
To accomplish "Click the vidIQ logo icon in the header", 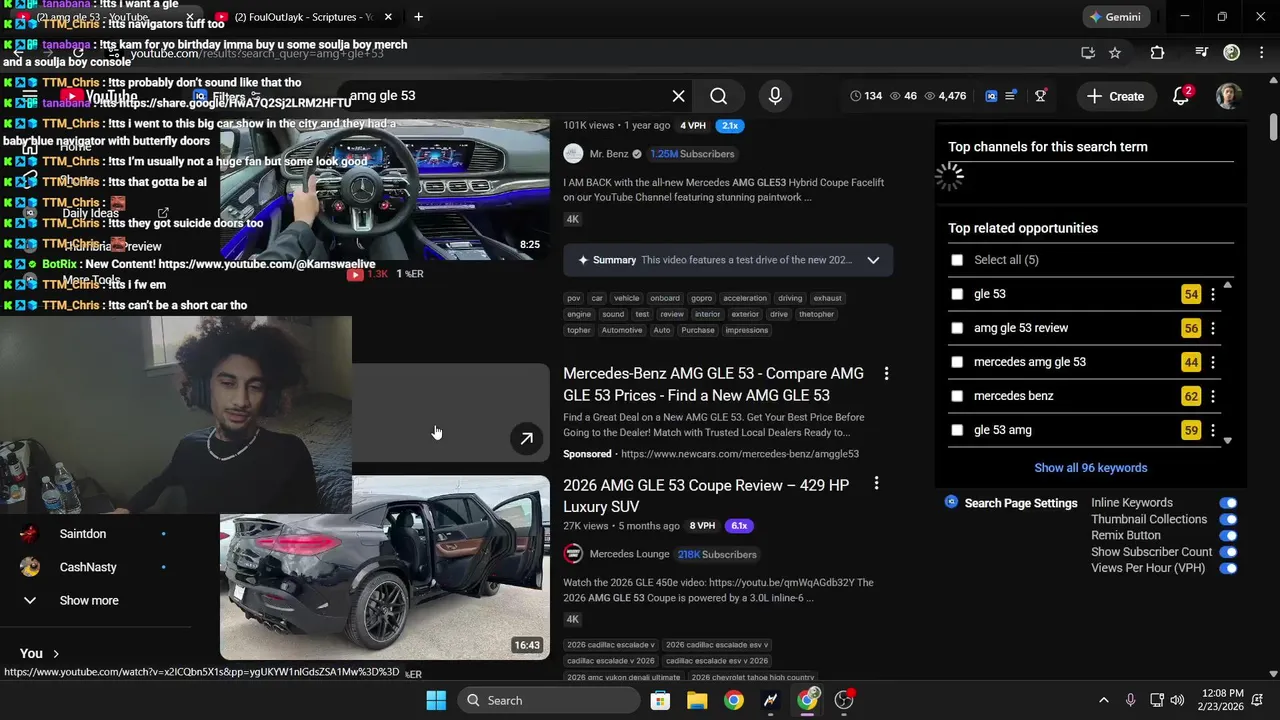I will click(991, 96).
